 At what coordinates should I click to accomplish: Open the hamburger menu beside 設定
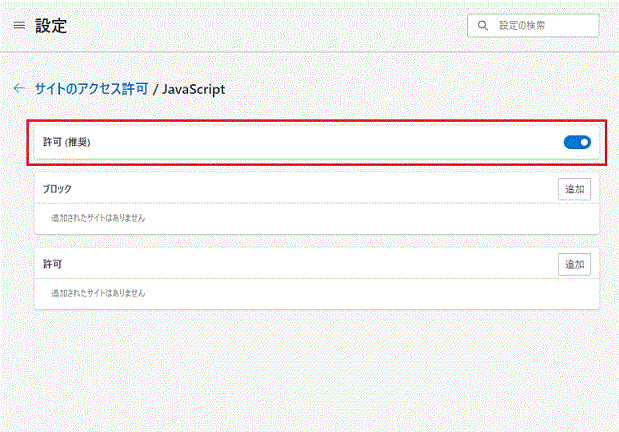[x=19, y=26]
